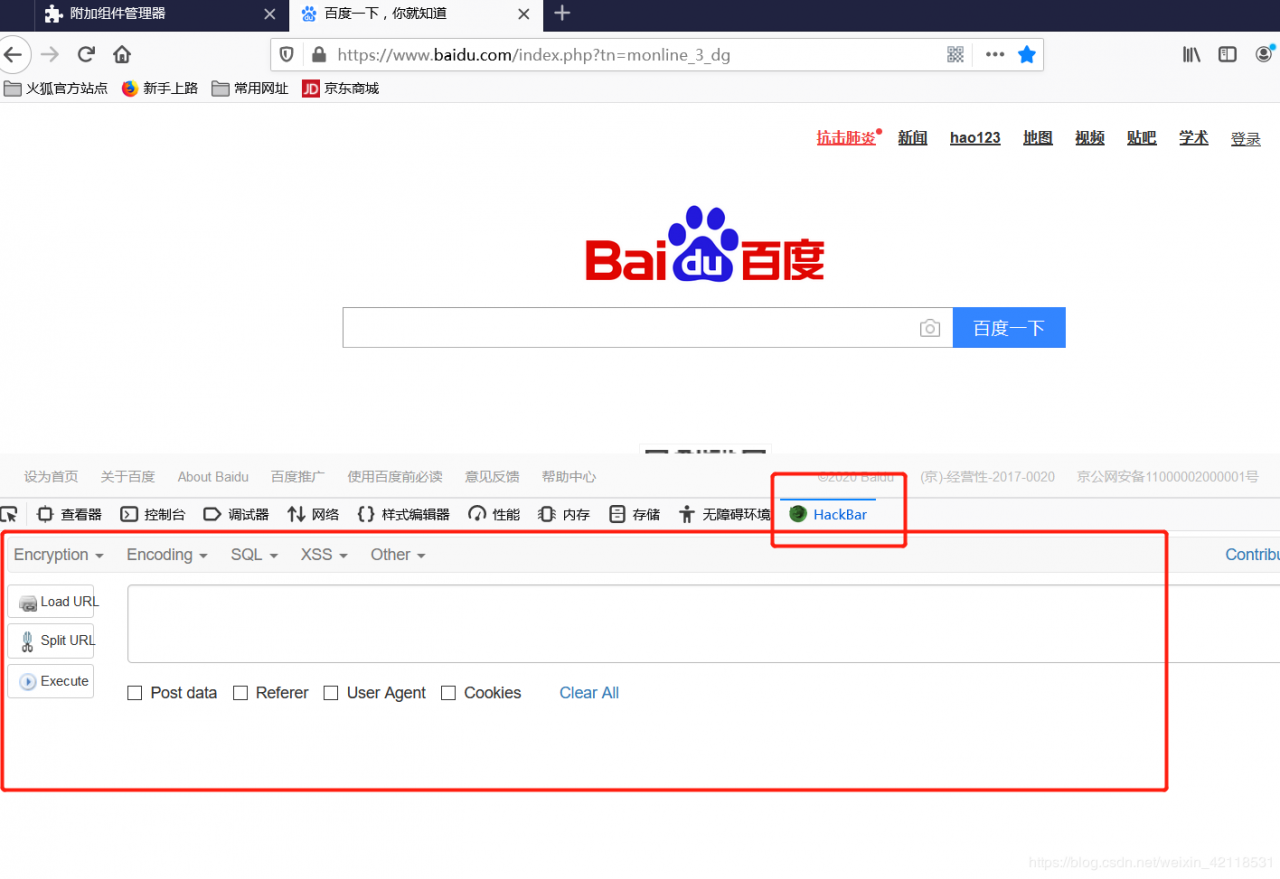The height and width of the screenshot is (879, 1280).
Task: Click the shield tracking protection icon
Action: (286, 55)
